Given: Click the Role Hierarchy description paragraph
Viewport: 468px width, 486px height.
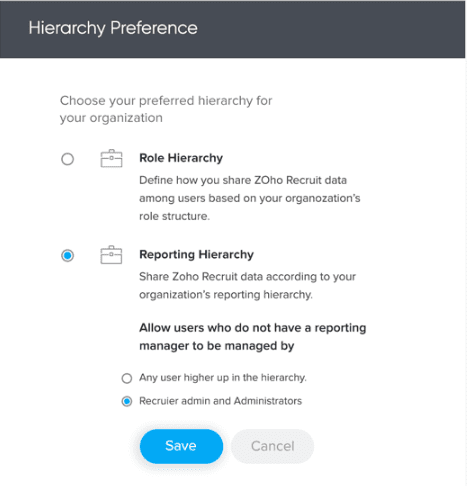Looking at the screenshot, I should click(250, 198).
